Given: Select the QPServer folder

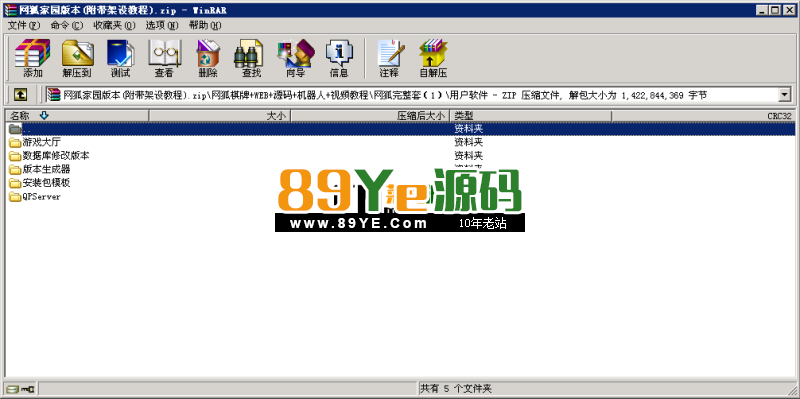Looking at the screenshot, I should point(35,196).
